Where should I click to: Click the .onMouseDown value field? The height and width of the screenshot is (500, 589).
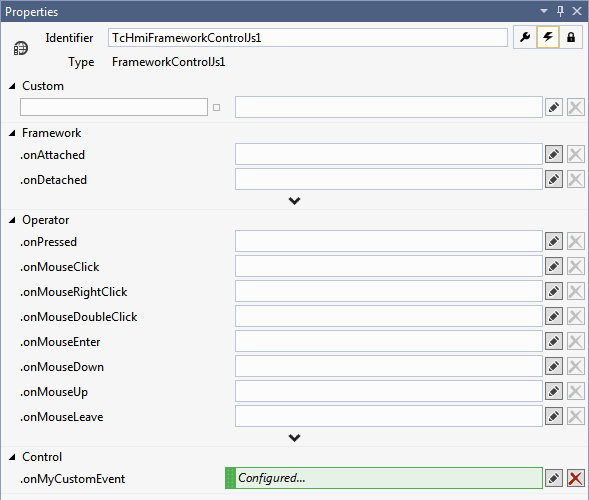click(389, 366)
